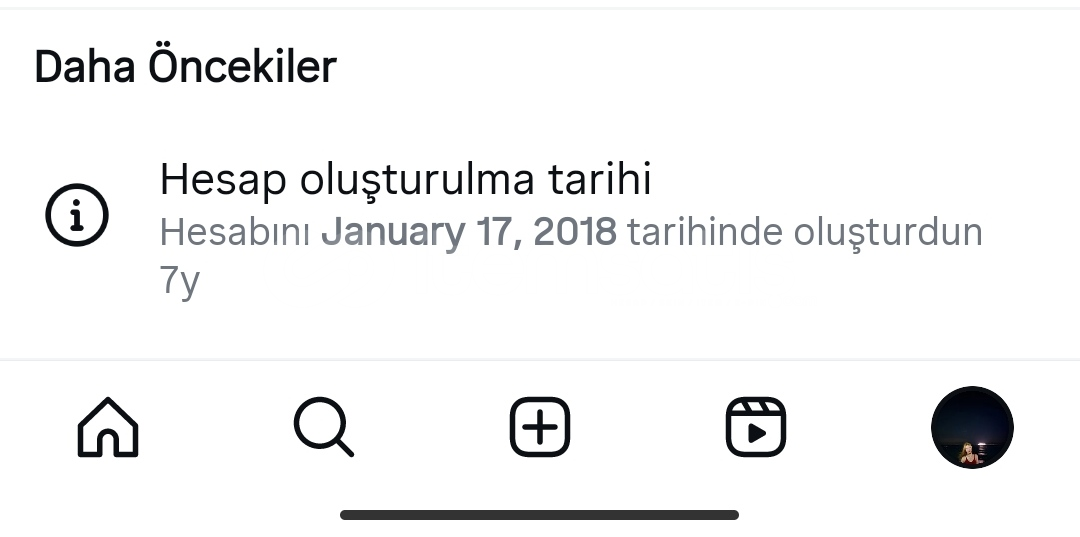The width and height of the screenshot is (1080, 537).
Task: Click the '7y' timestamp
Action: [180, 281]
